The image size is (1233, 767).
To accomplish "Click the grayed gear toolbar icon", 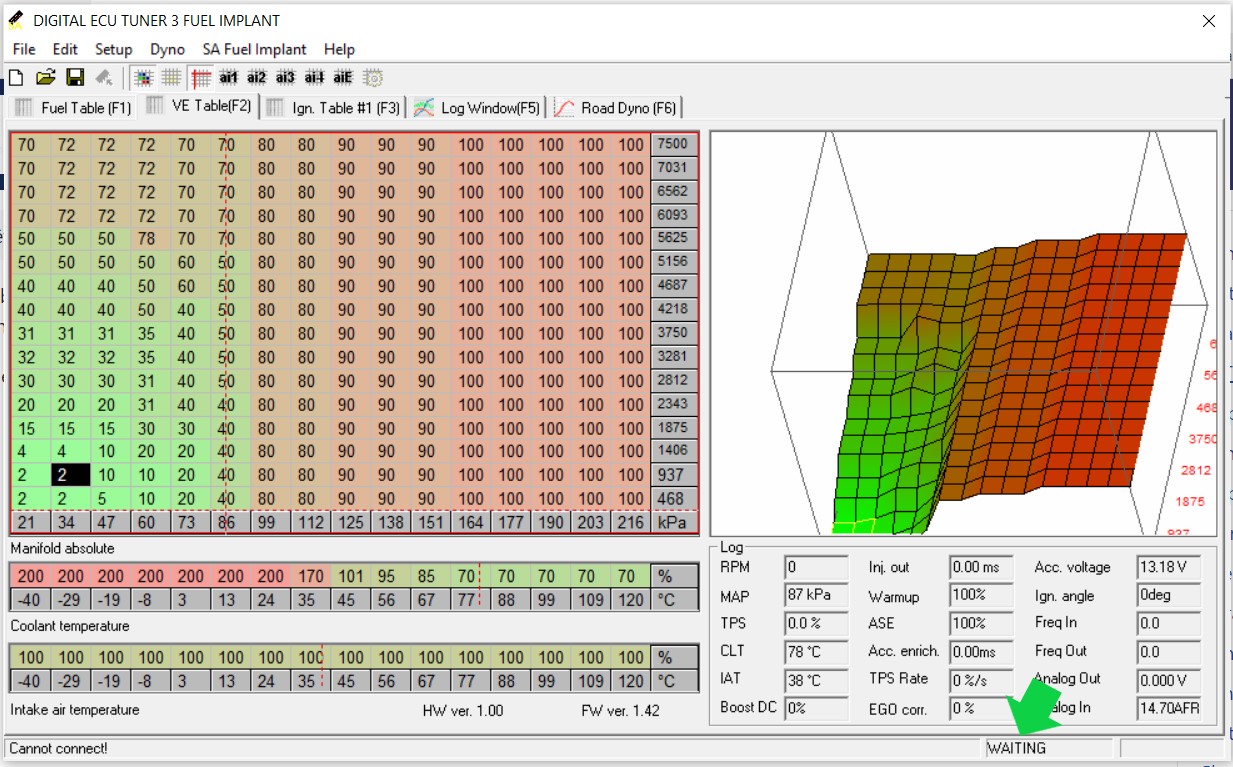I will click(x=373, y=78).
